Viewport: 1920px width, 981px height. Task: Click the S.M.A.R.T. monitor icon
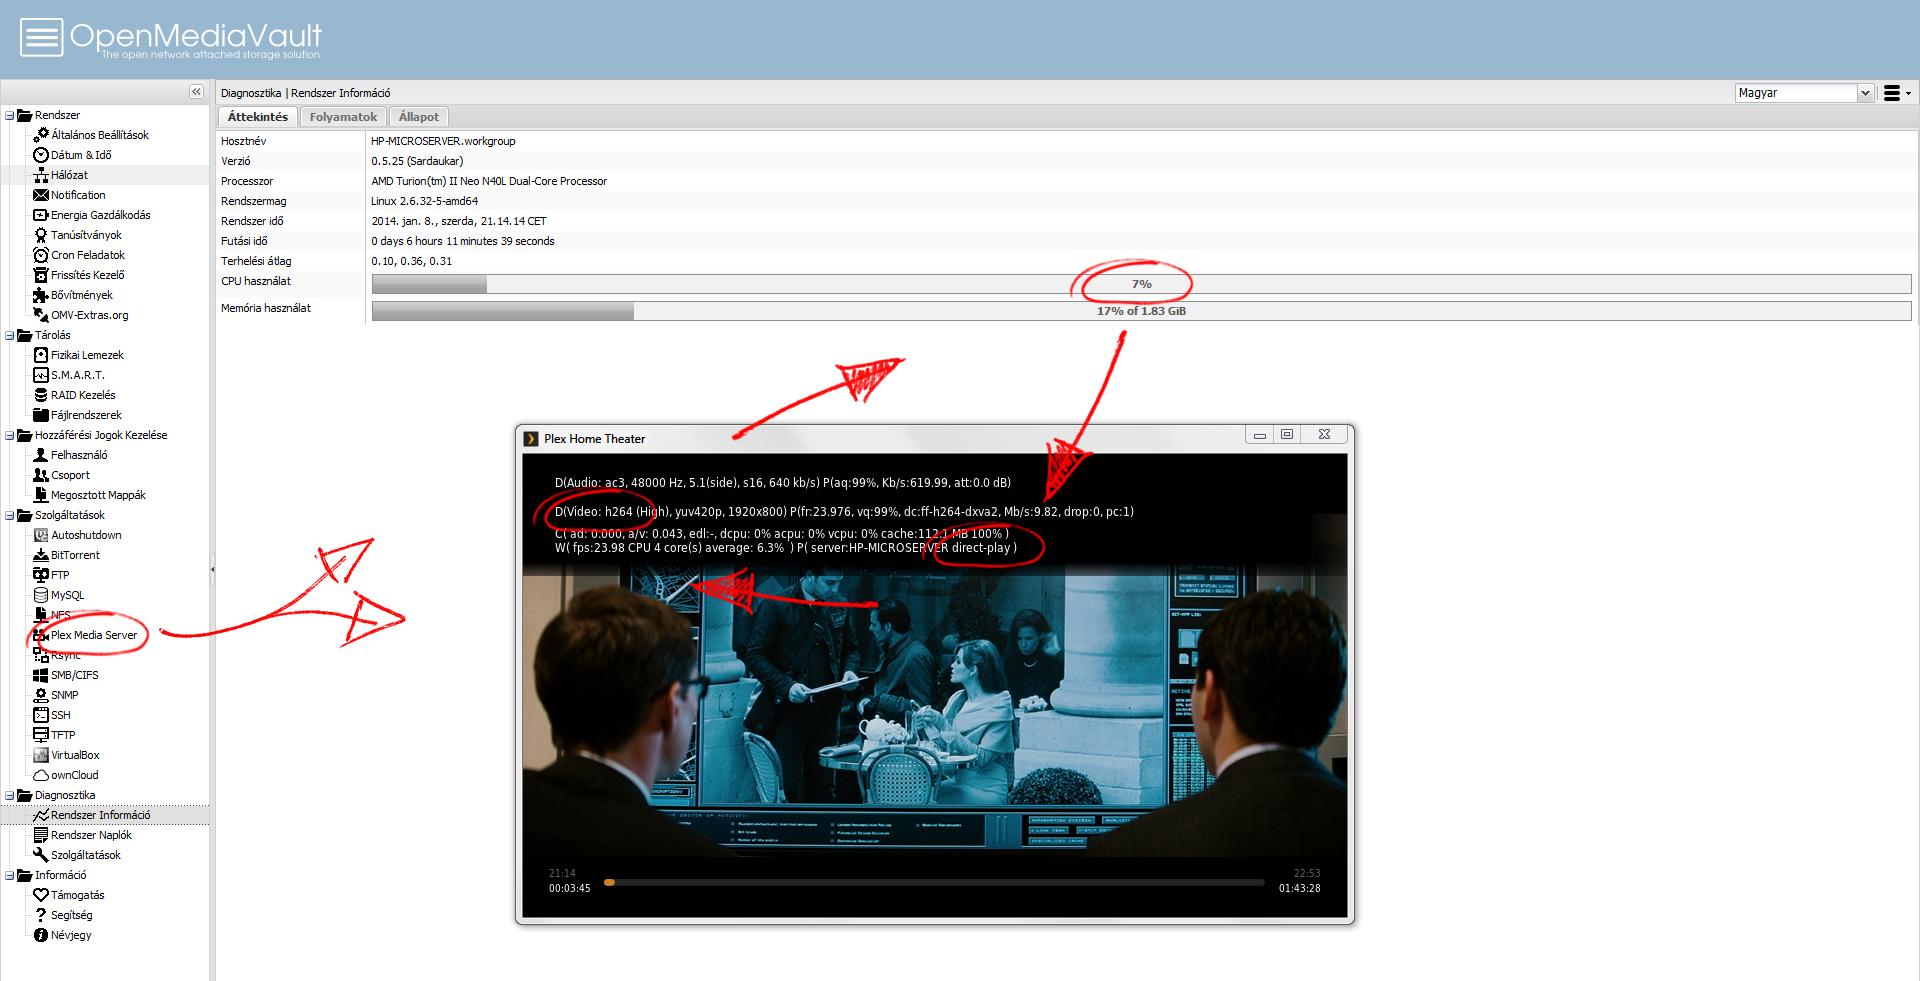[41, 375]
